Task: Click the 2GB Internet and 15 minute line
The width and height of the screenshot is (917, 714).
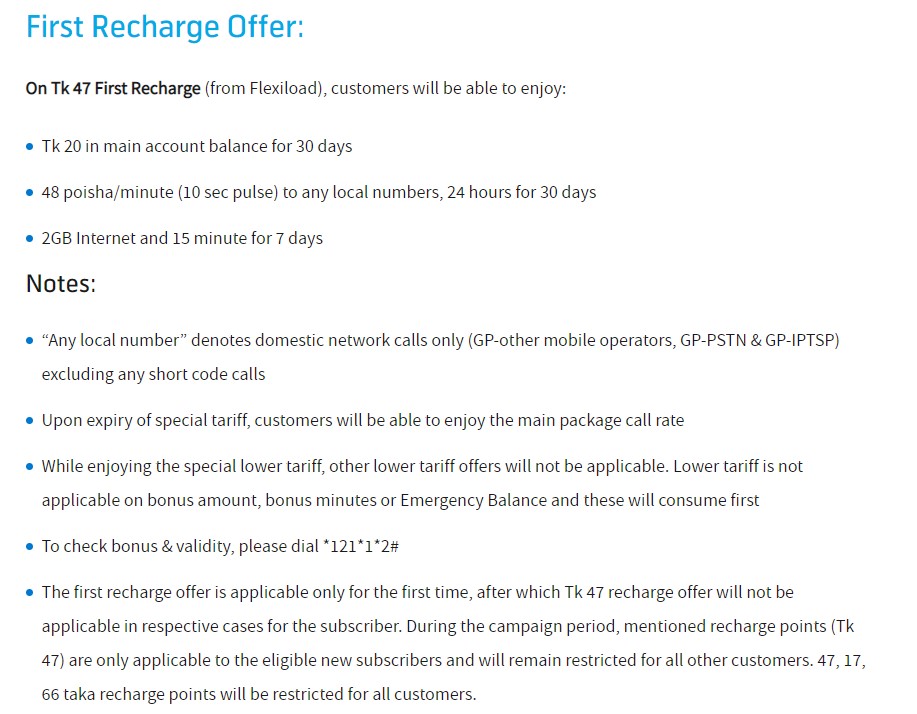Action: [182, 239]
